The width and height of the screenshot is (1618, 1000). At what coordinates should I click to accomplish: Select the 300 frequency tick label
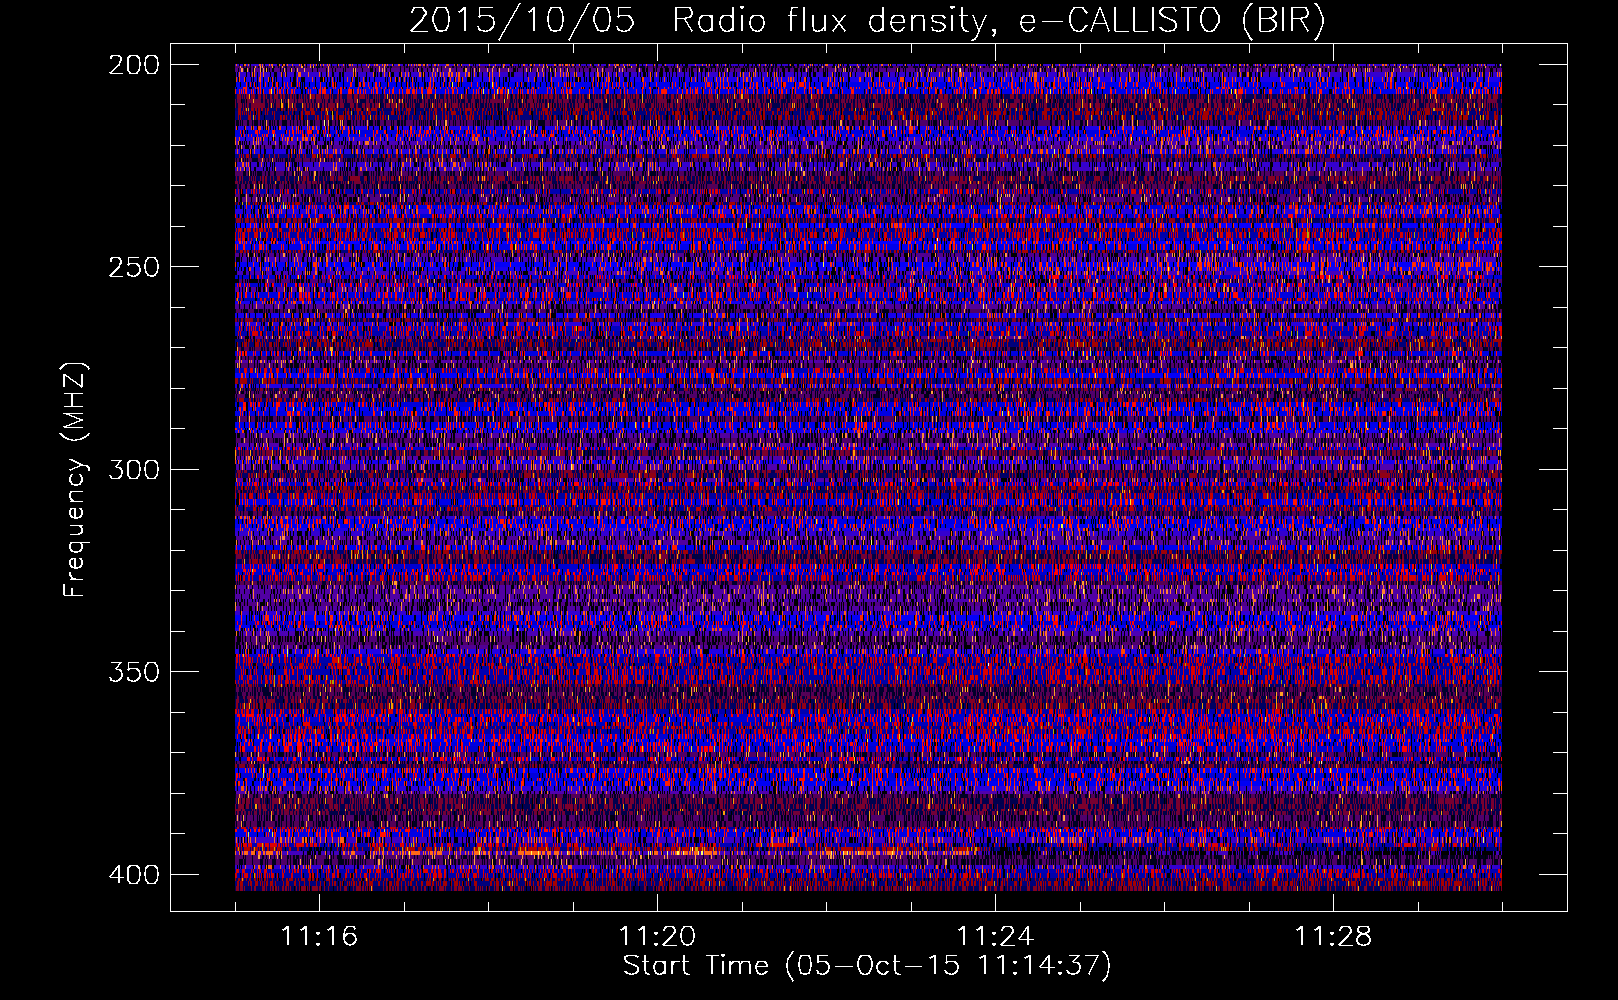[x=133, y=469]
